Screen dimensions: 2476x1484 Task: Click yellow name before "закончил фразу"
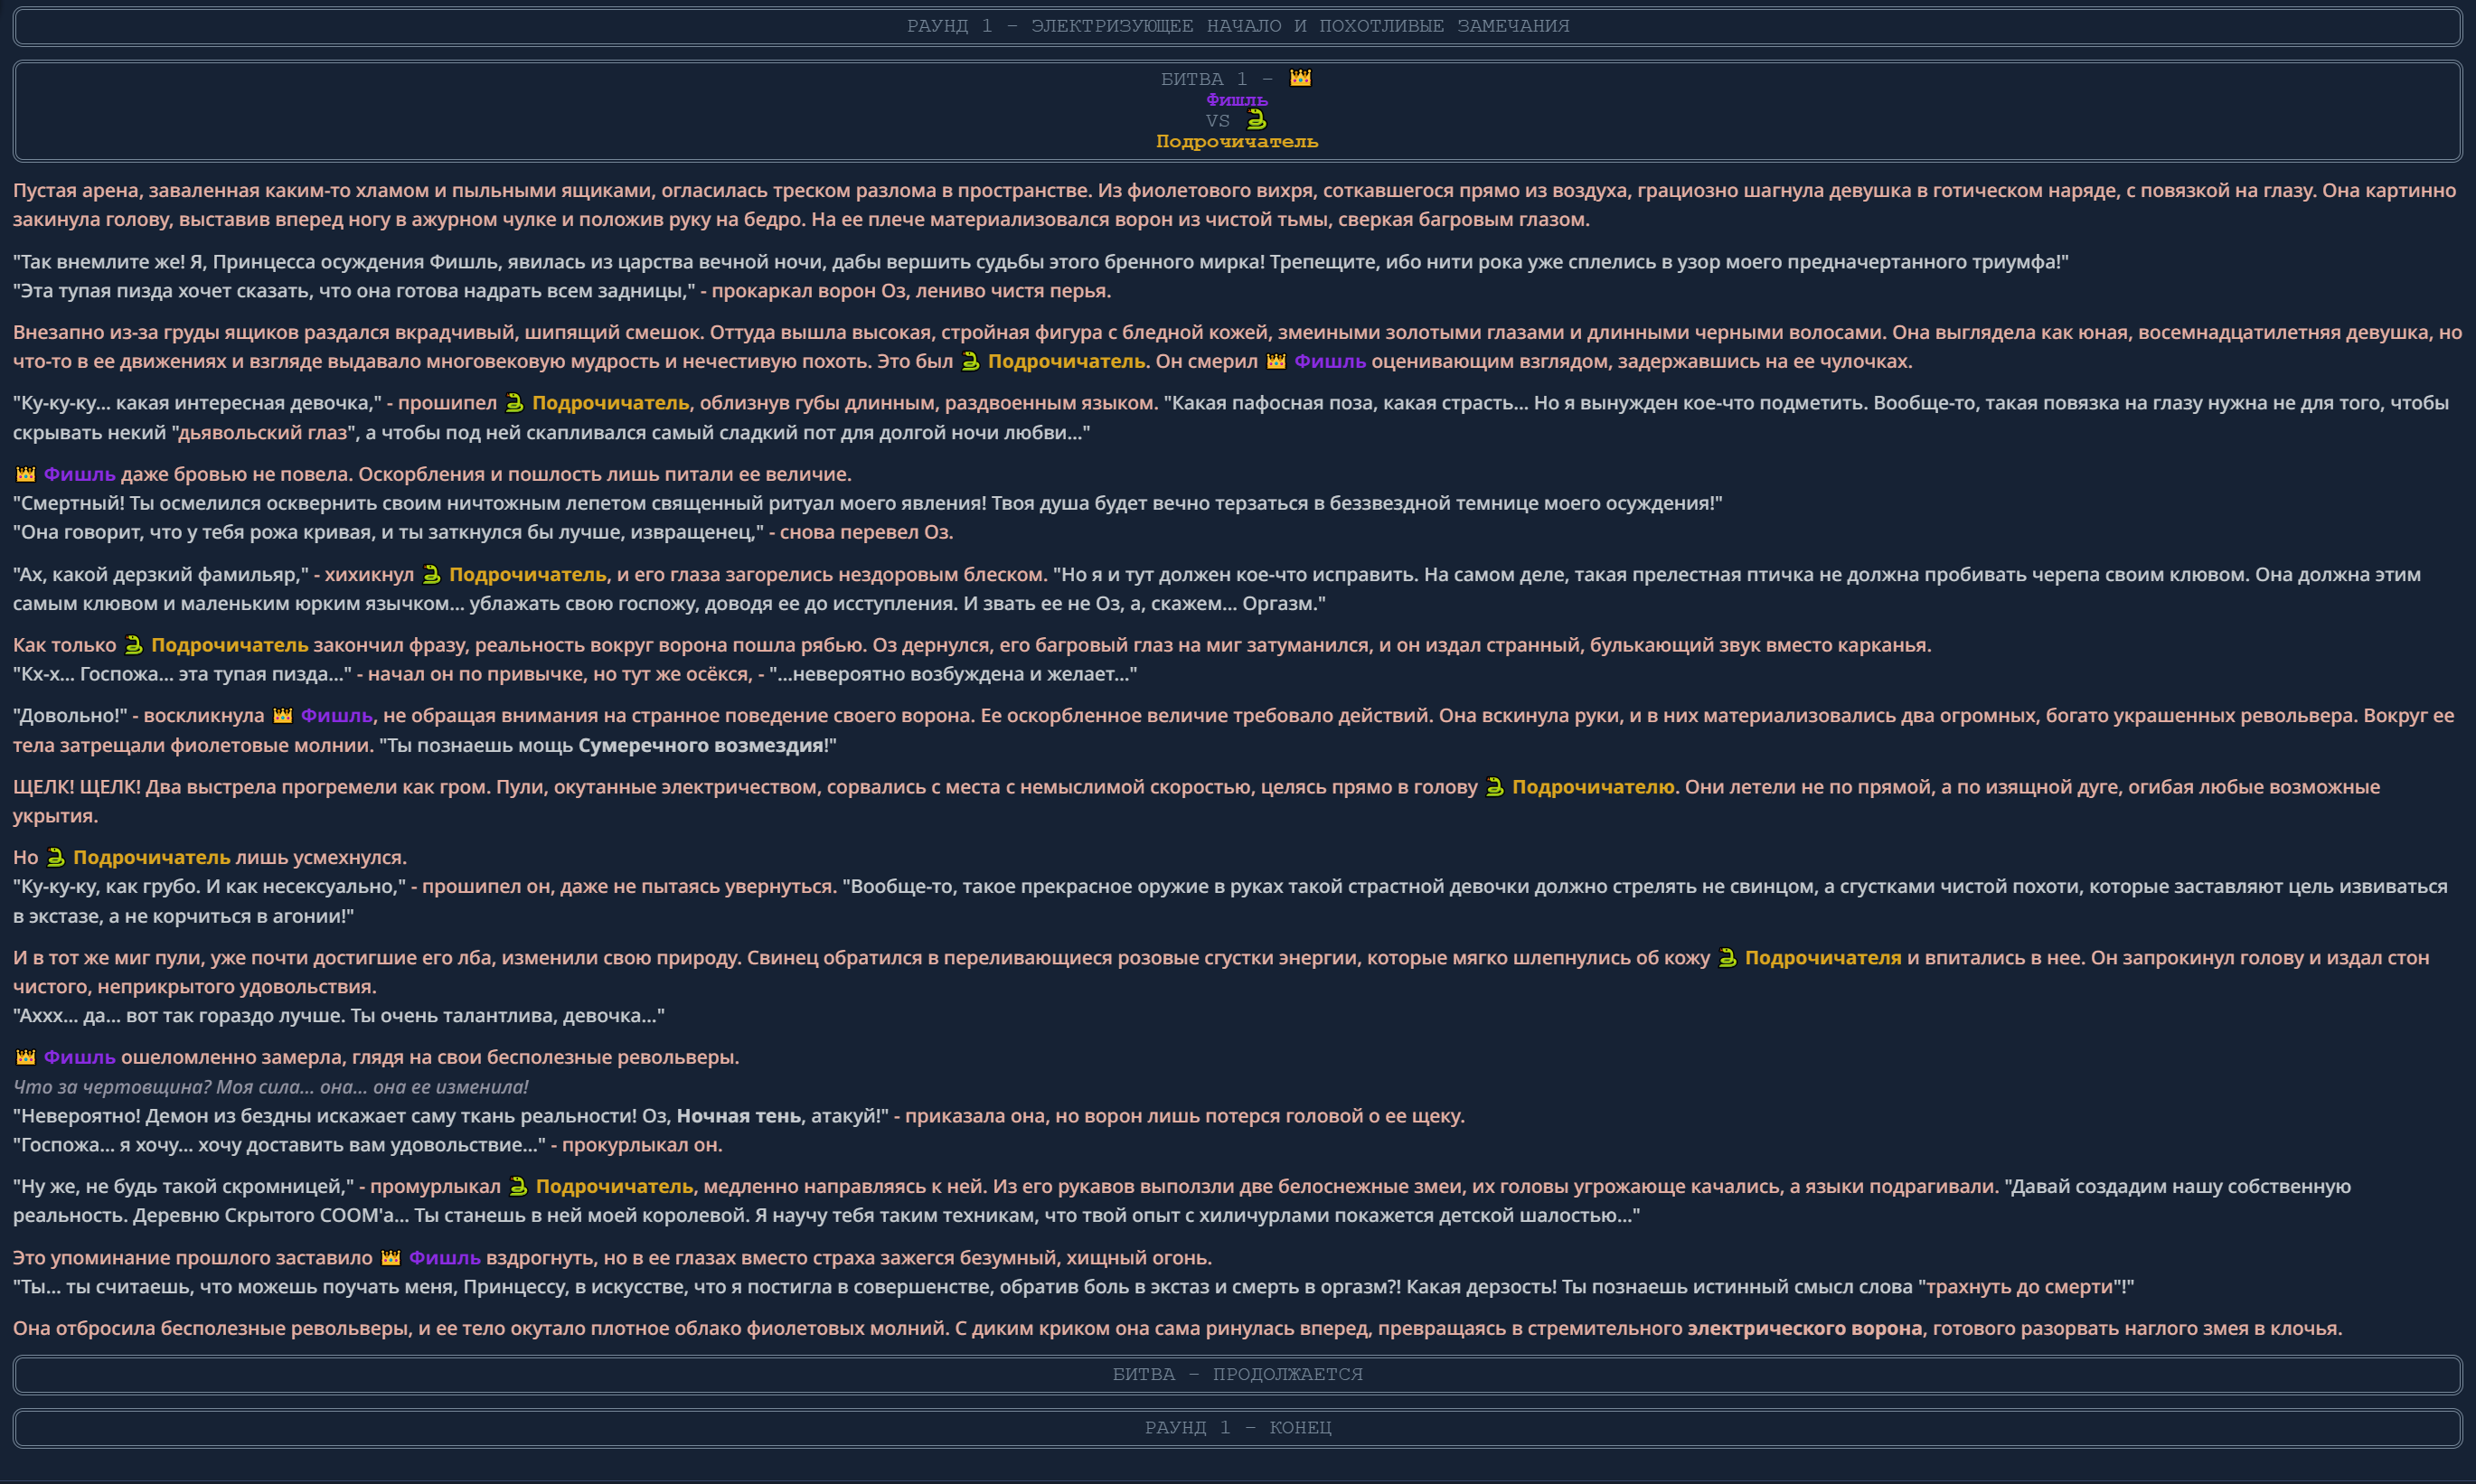pyautogui.click(x=230, y=645)
